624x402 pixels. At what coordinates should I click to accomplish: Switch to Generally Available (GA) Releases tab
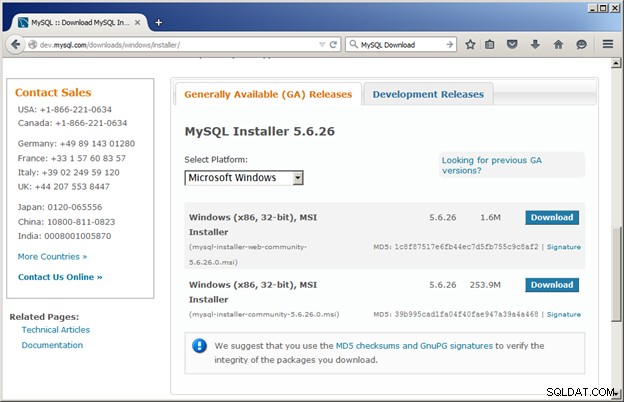[x=268, y=94]
